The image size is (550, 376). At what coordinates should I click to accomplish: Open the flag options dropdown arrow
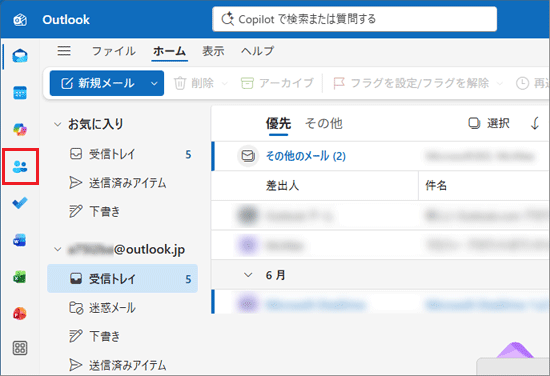500,83
